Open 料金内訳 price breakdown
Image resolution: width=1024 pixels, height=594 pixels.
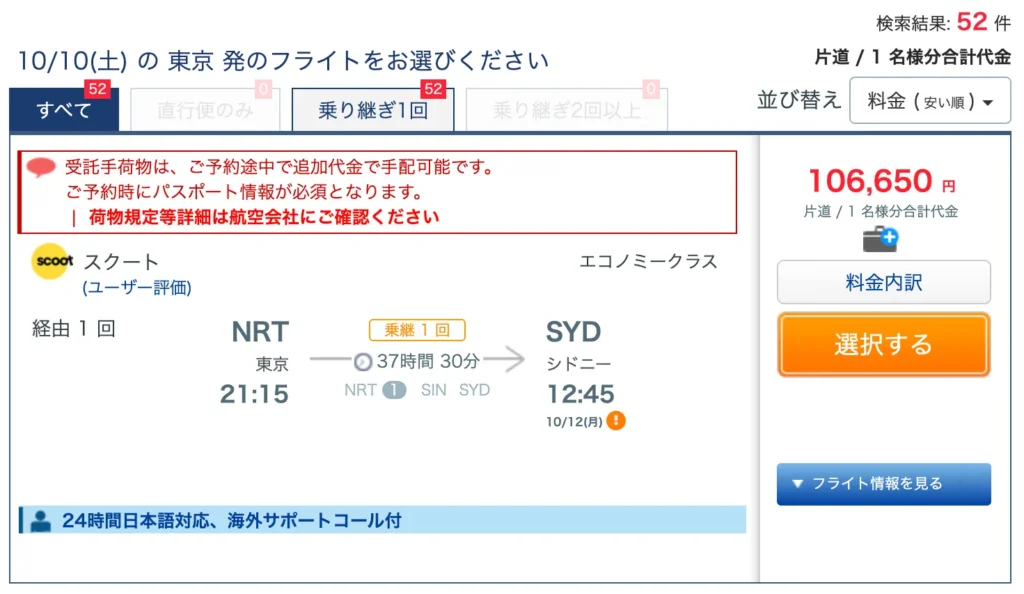point(884,283)
